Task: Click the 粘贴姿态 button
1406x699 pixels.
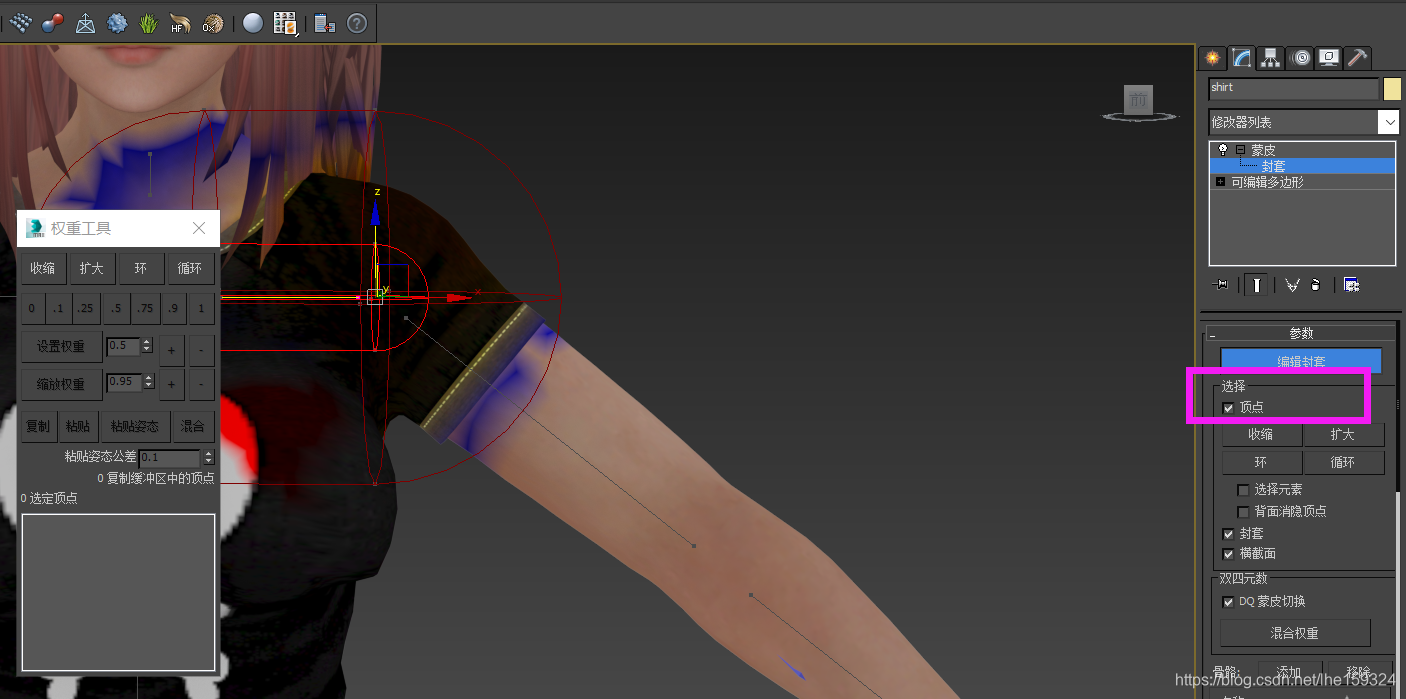Action: pyautogui.click(x=134, y=426)
